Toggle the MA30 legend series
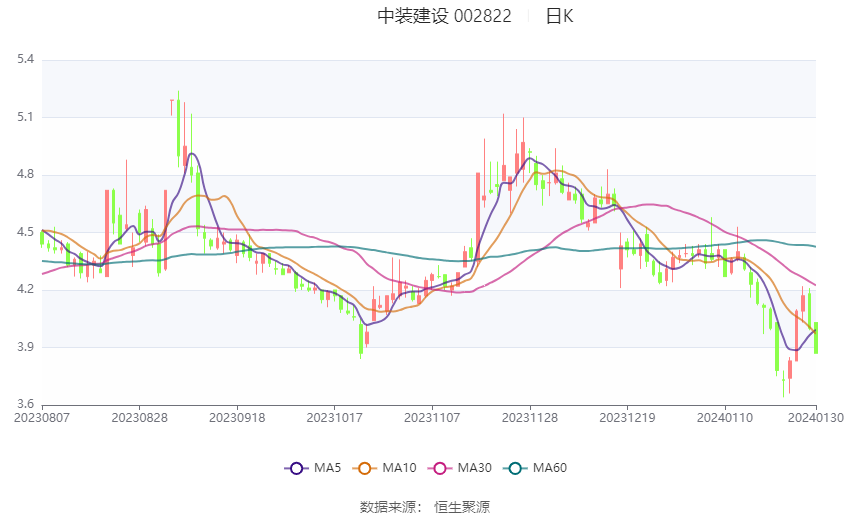Screen dimensions: 850x517 click(x=460, y=468)
